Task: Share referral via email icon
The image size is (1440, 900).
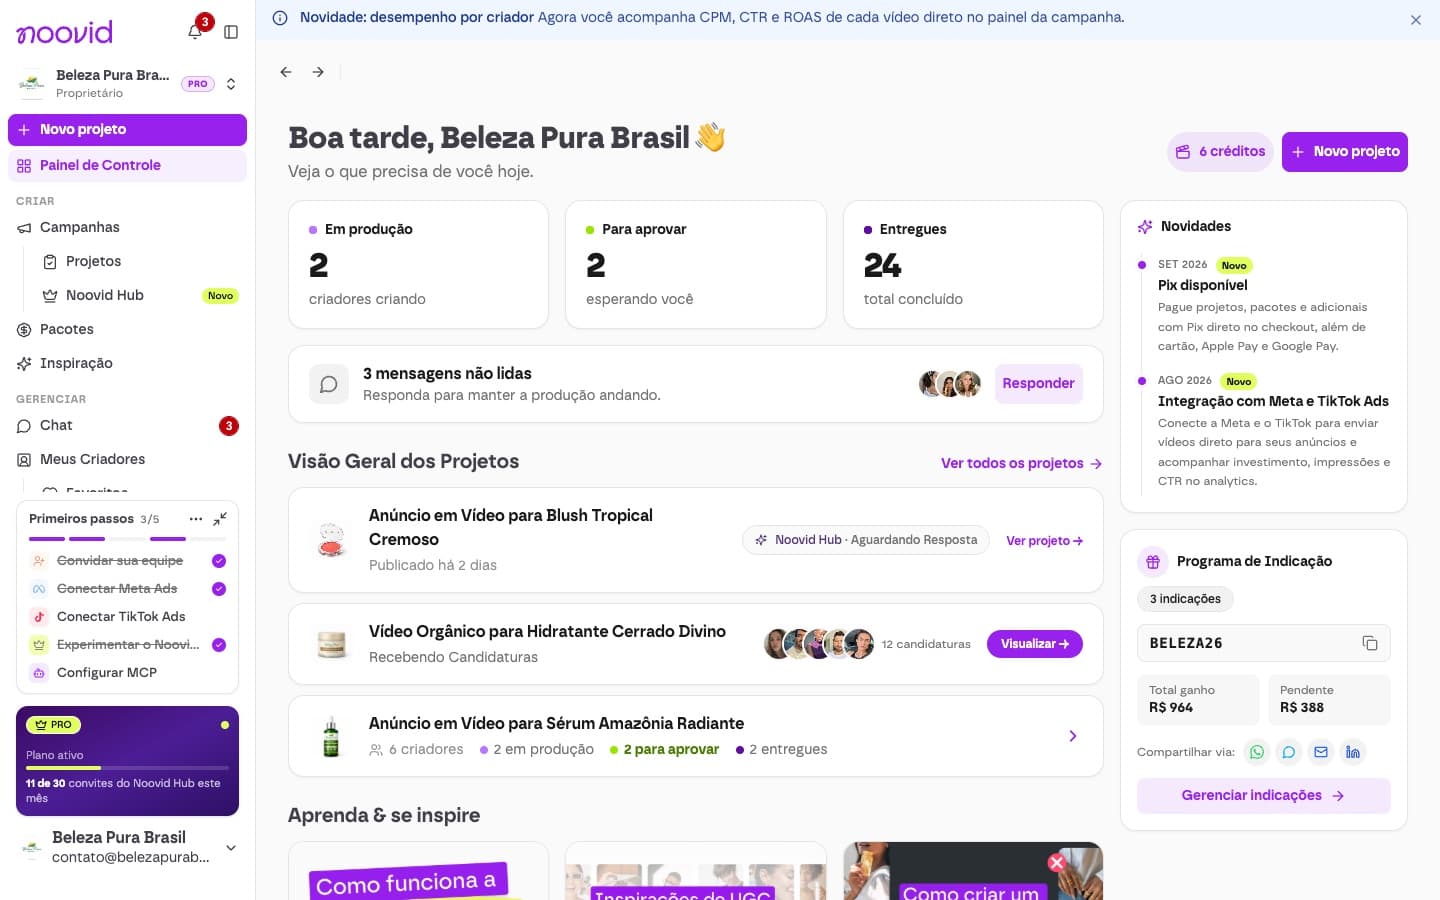Action: click(x=1321, y=752)
